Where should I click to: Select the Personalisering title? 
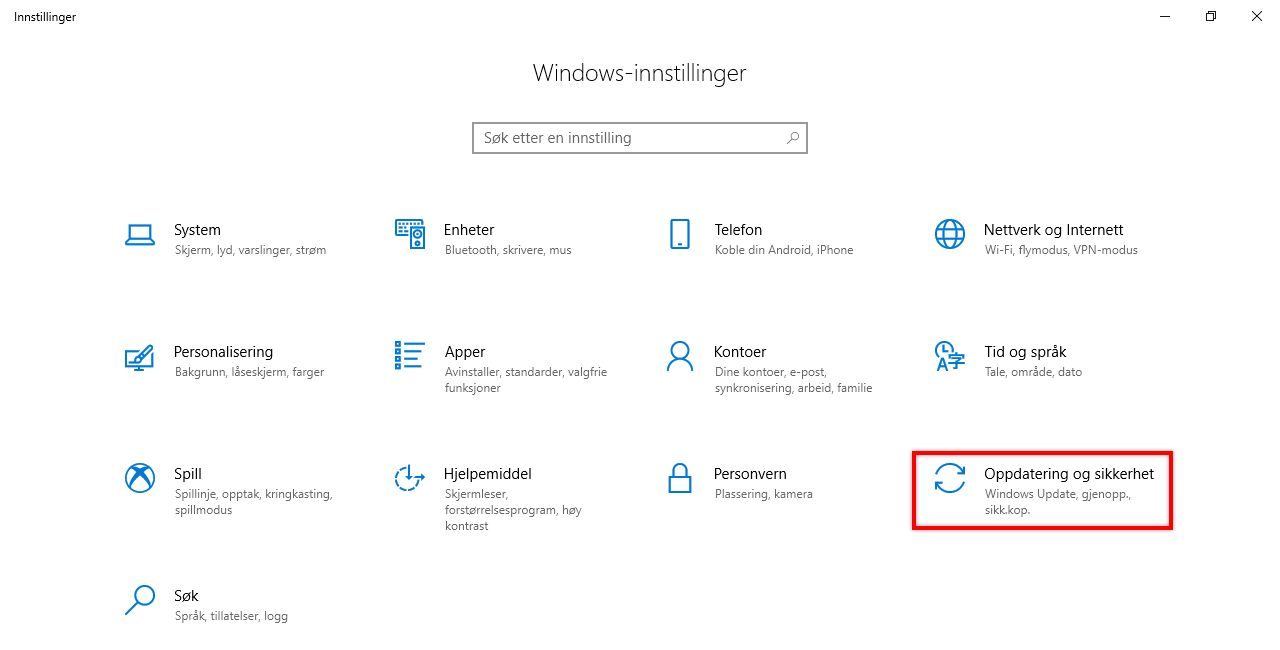(x=223, y=352)
